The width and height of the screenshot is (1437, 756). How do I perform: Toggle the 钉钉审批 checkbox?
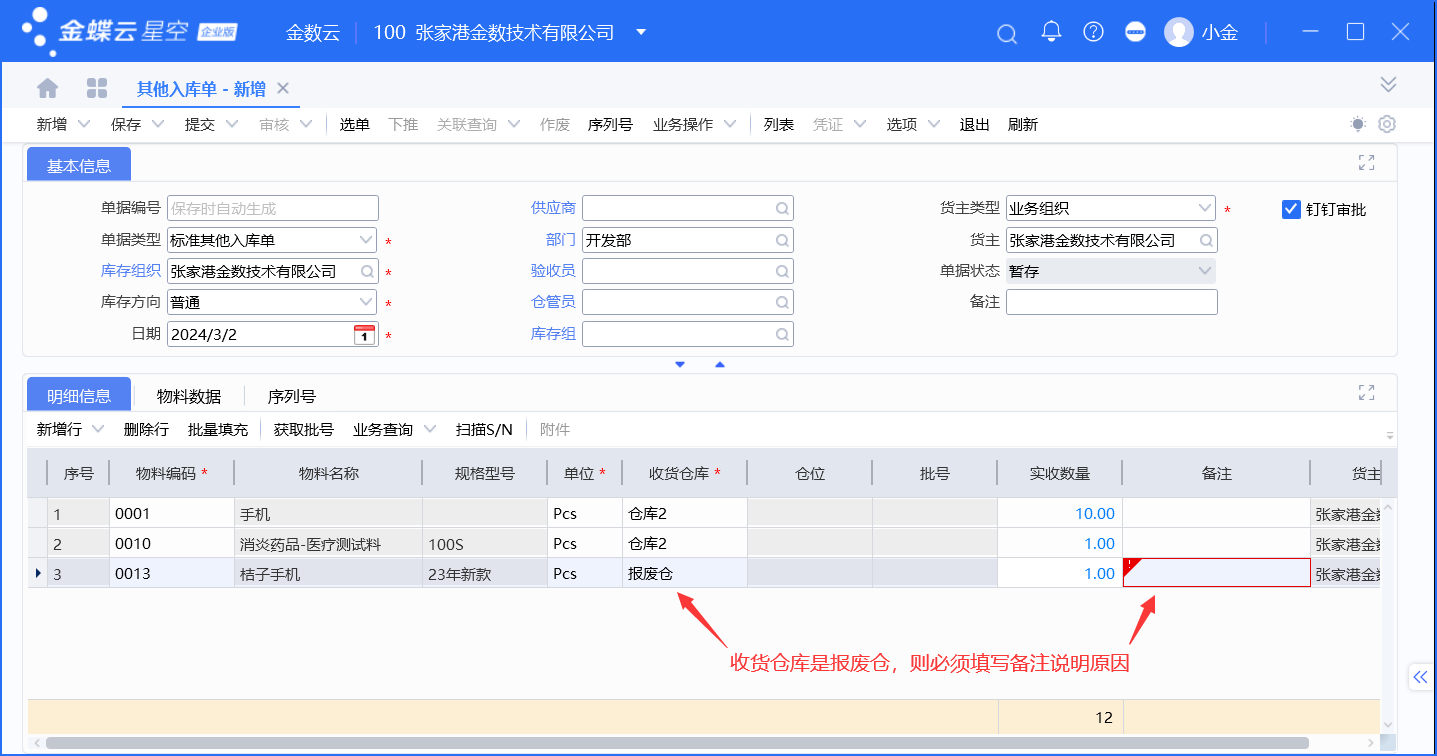pos(1291,209)
